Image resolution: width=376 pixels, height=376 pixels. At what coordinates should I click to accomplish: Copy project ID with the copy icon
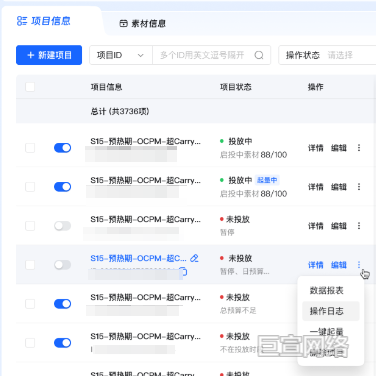(183, 272)
